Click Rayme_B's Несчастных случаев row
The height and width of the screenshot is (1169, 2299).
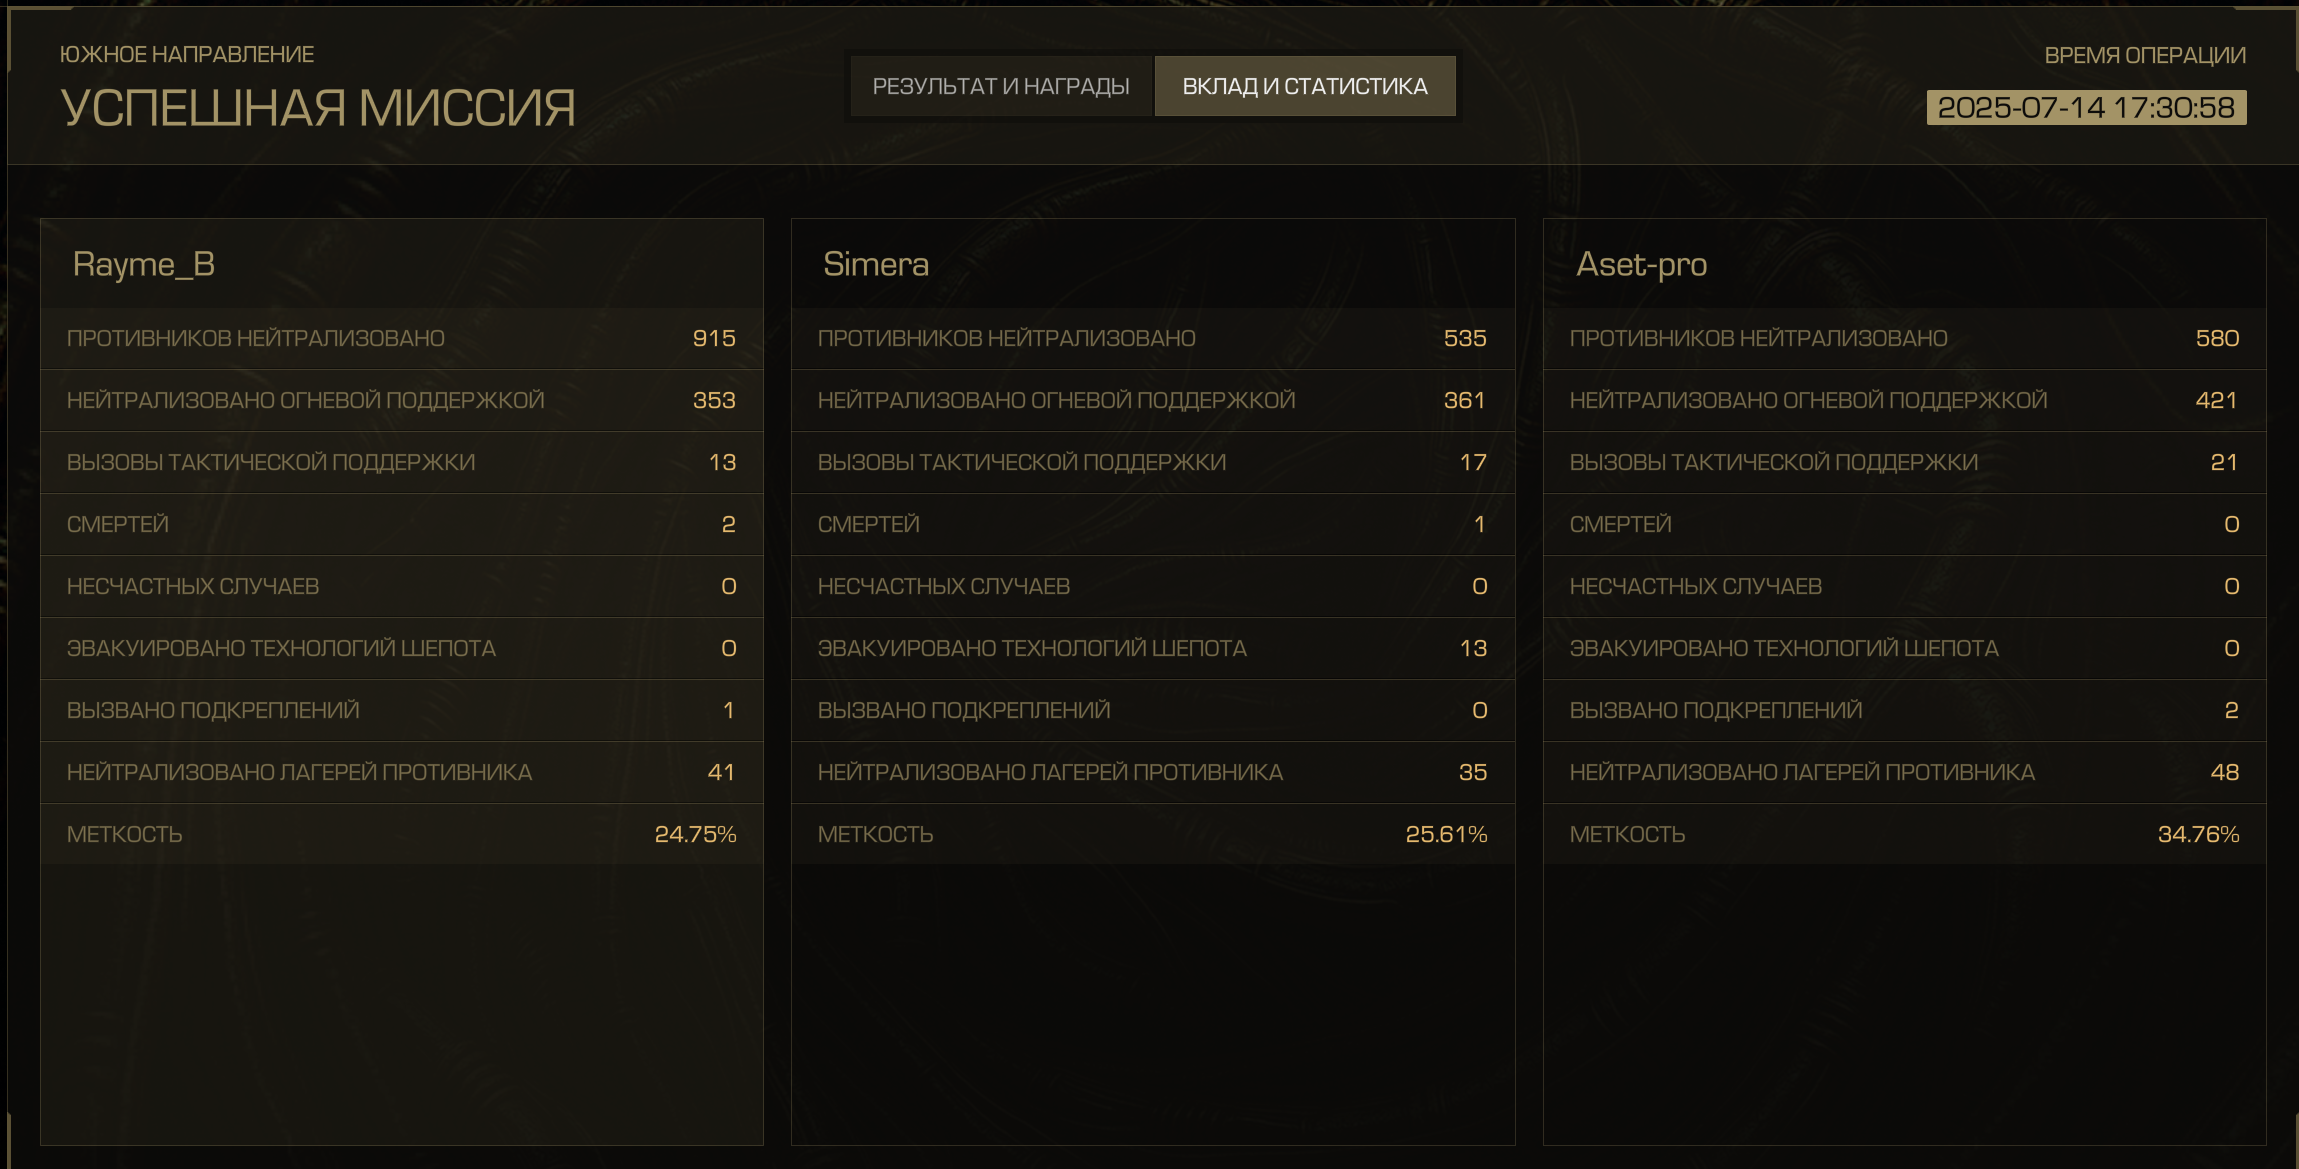coord(401,586)
